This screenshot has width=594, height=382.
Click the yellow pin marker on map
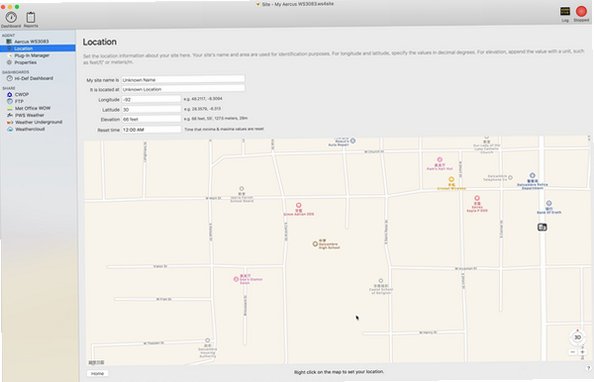[x=451, y=179]
